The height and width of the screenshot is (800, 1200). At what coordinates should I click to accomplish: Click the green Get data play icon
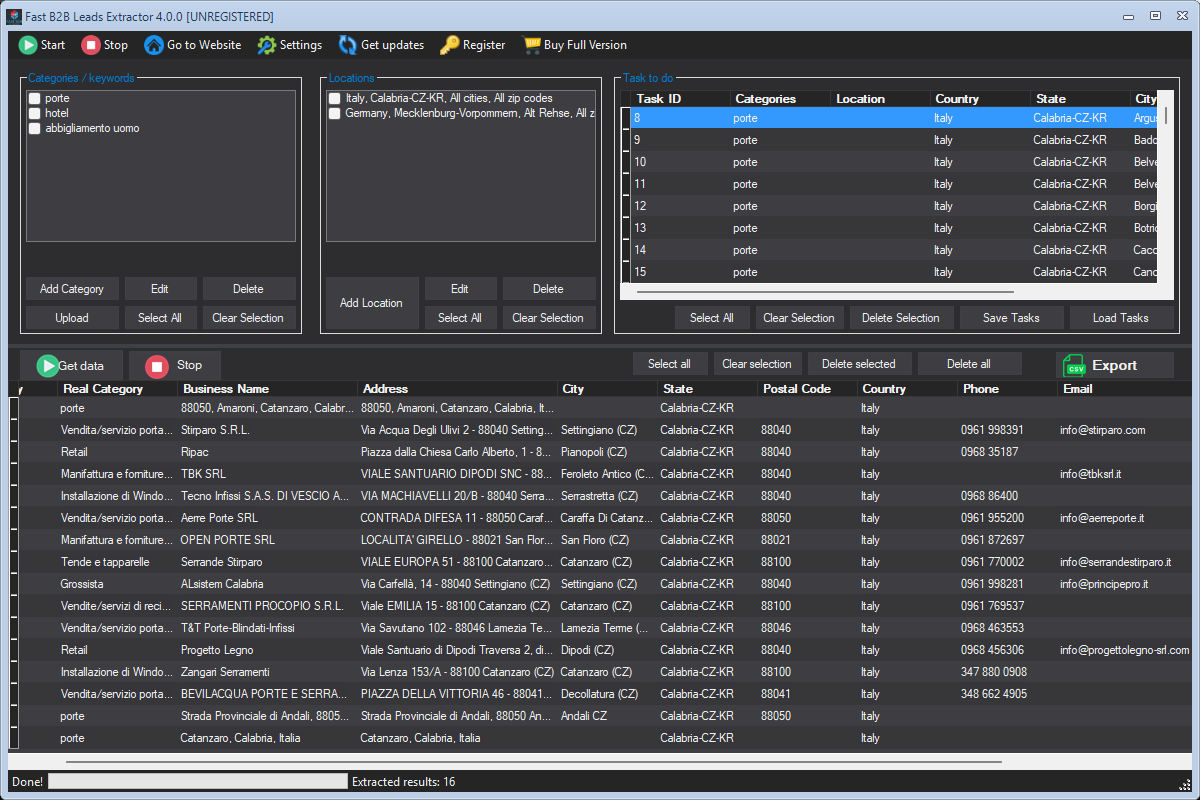pyautogui.click(x=47, y=366)
